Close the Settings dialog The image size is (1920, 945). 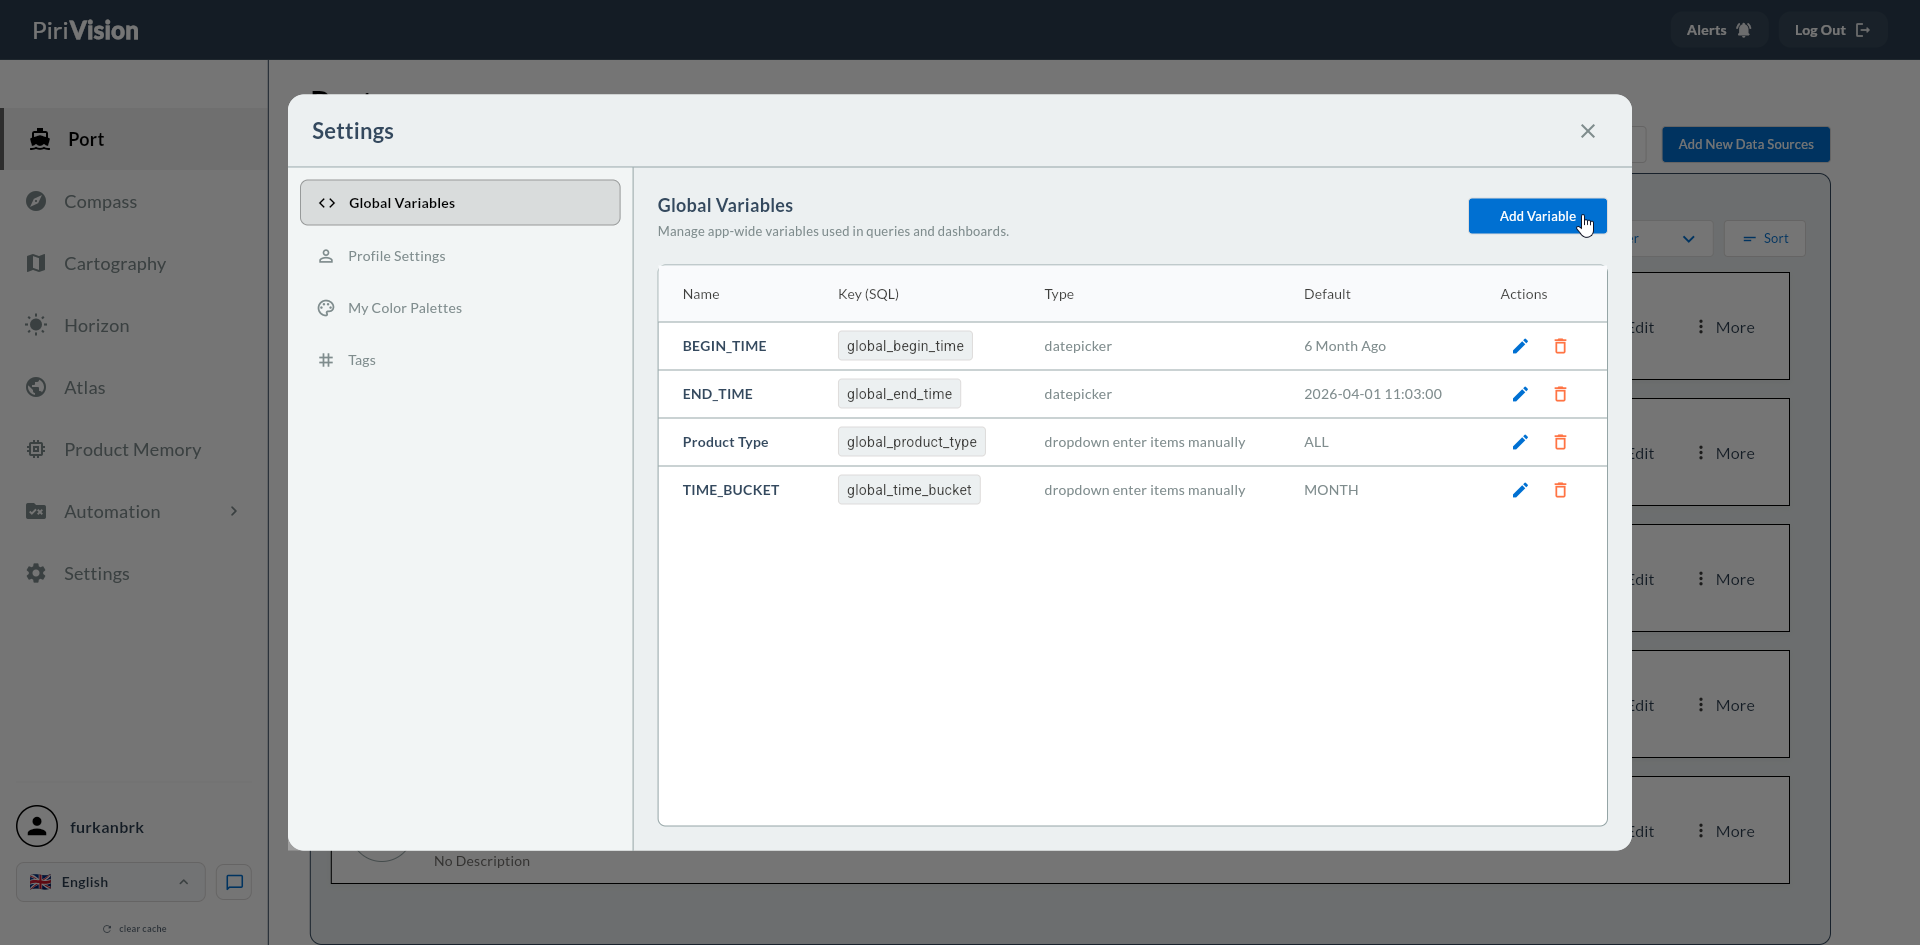pyautogui.click(x=1588, y=131)
